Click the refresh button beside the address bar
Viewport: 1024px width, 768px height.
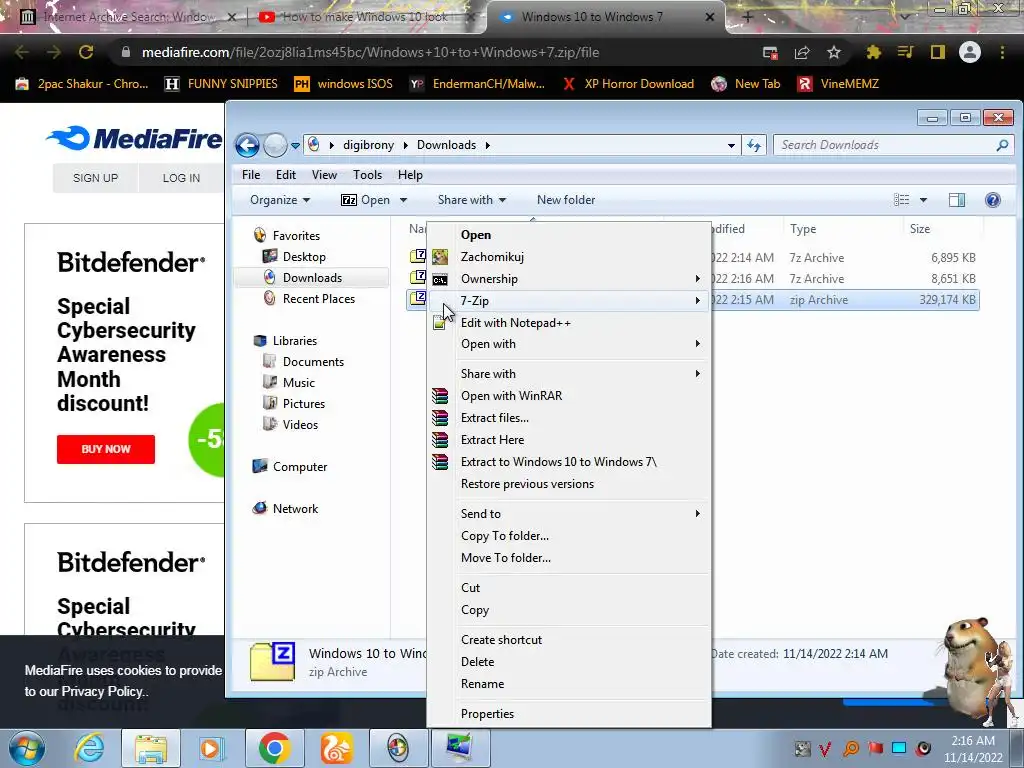click(x=754, y=145)
